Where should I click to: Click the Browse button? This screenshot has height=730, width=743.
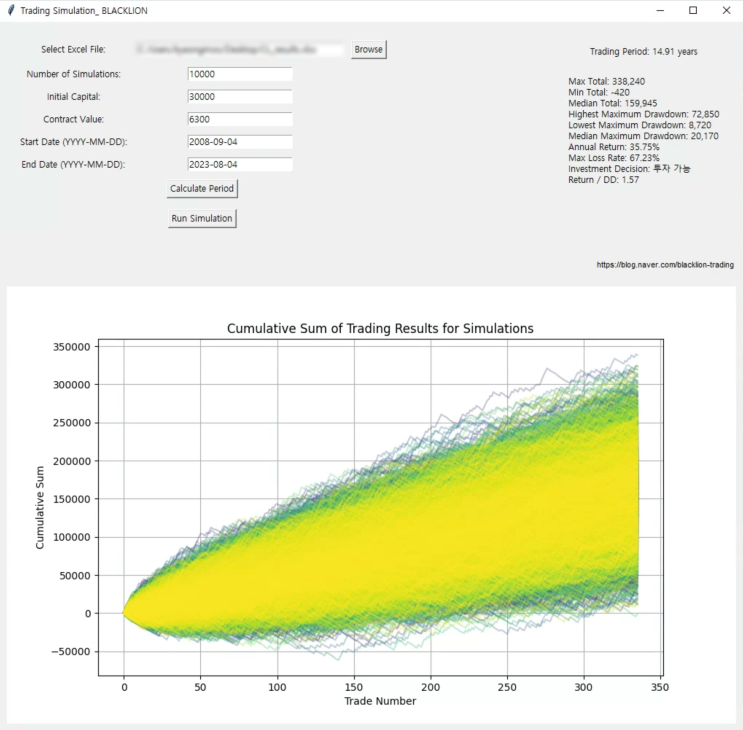[x=369, y=49]
